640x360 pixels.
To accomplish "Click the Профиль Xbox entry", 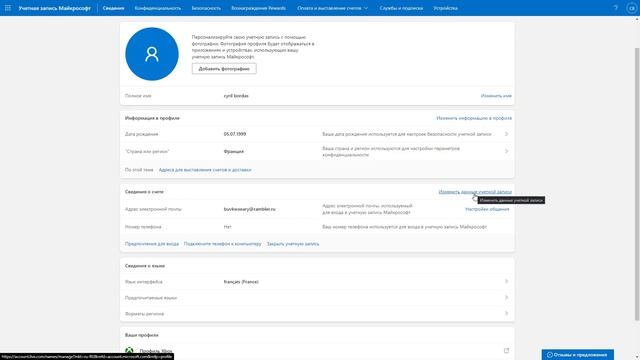I will tap(156, 351).
